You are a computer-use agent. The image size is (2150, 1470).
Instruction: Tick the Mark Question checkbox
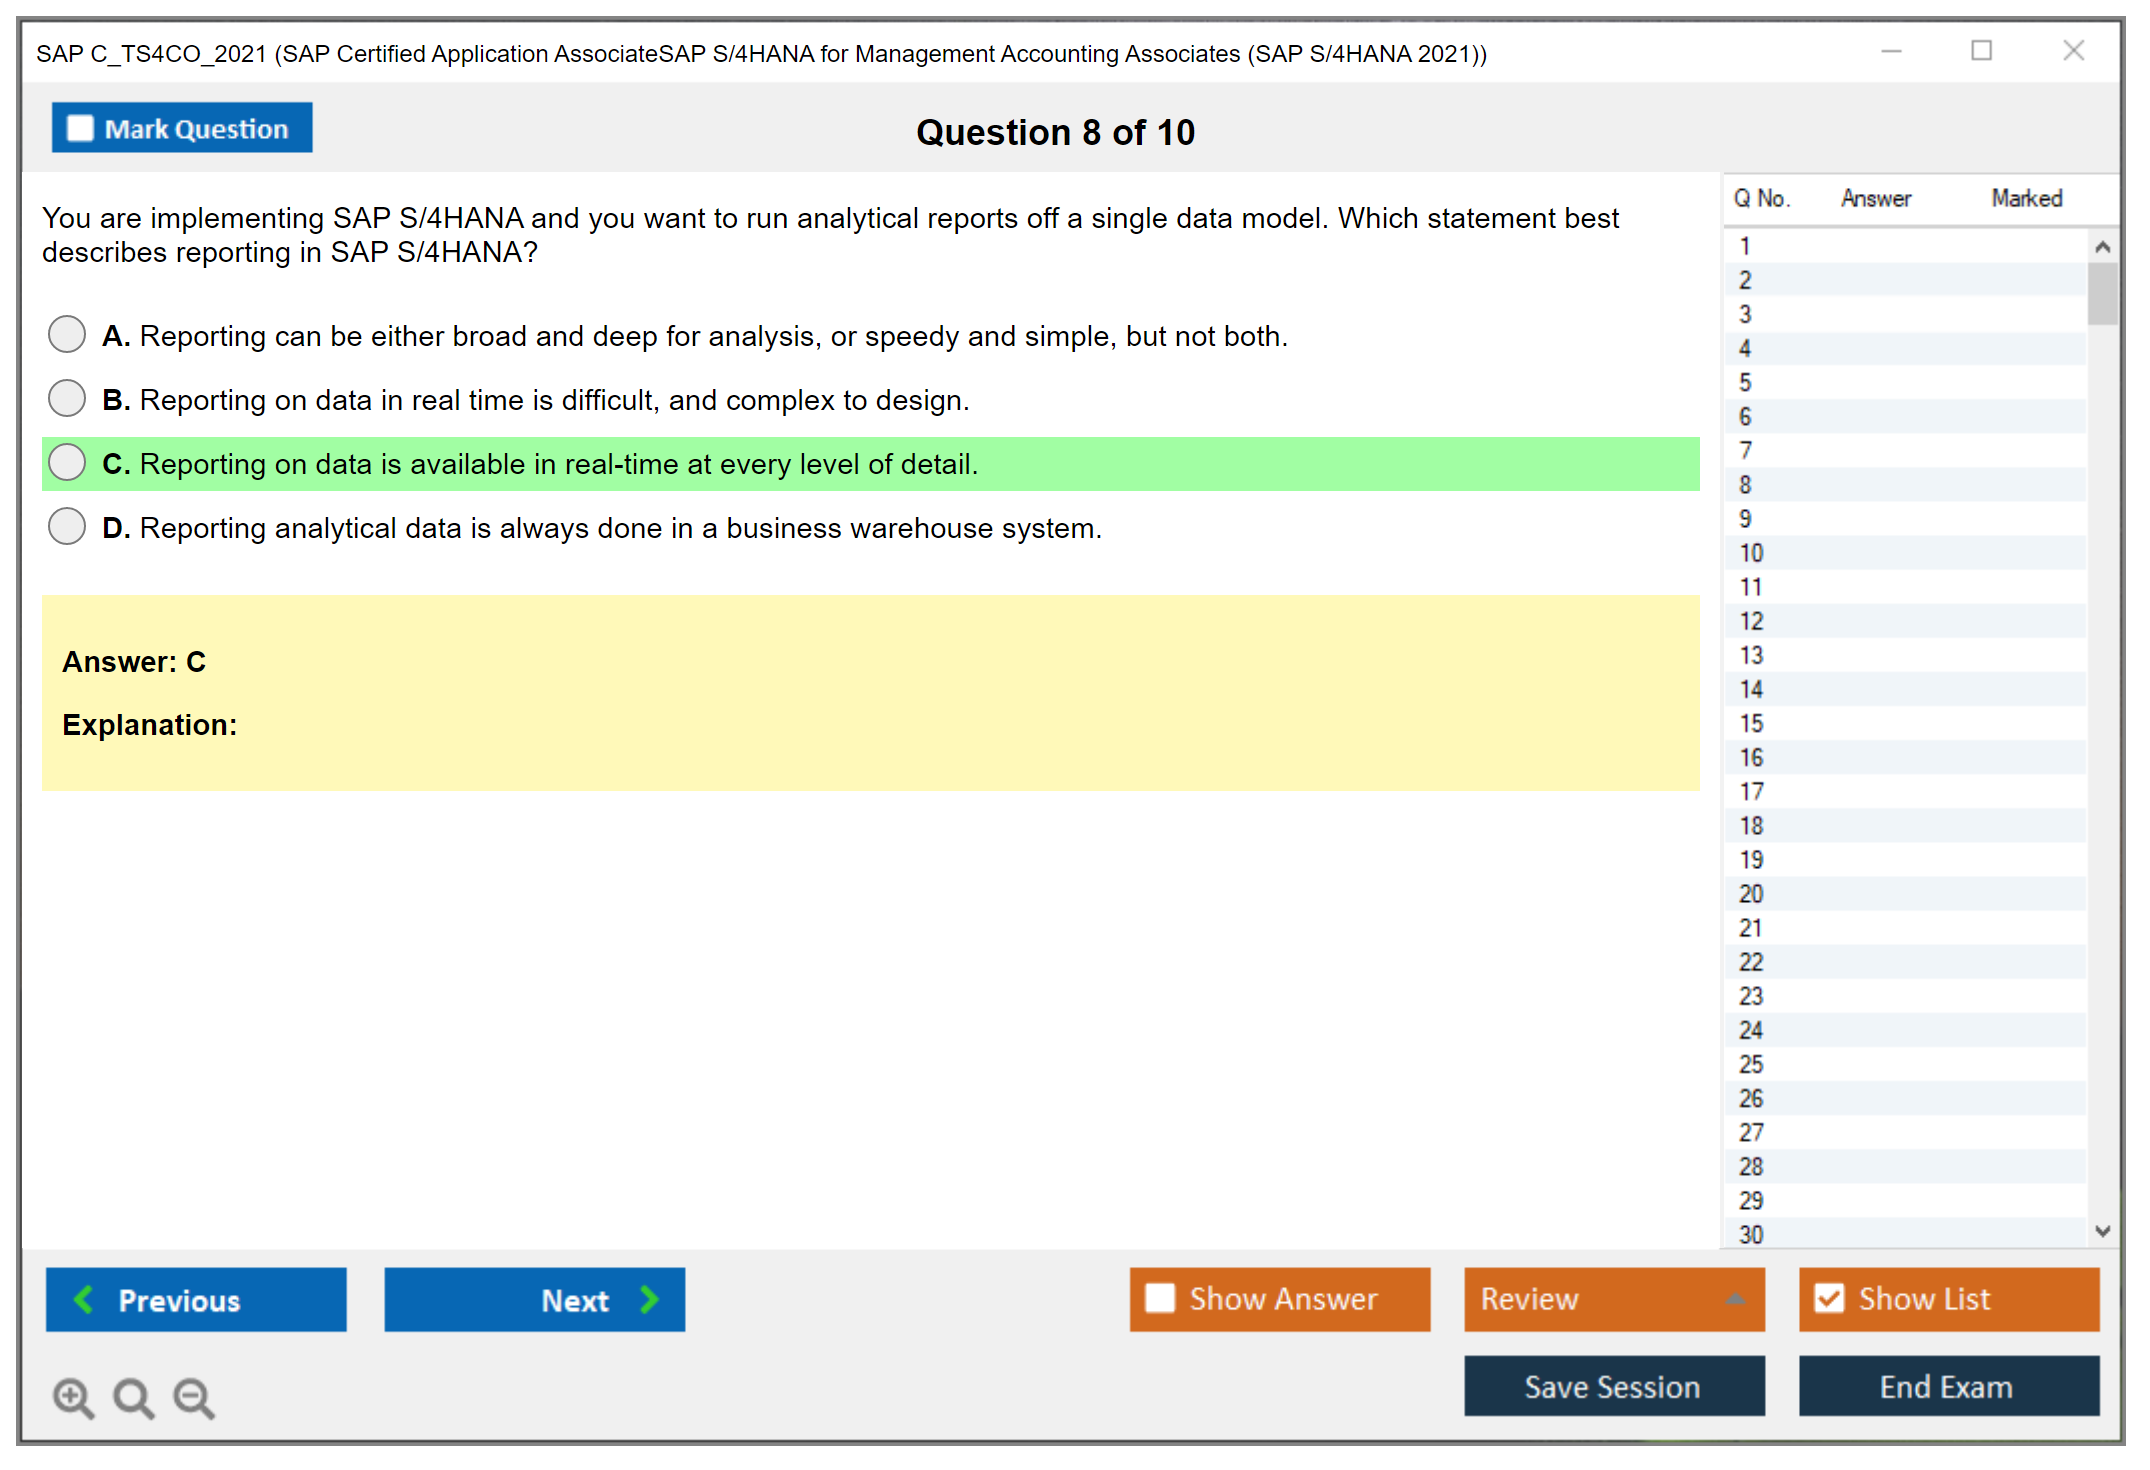coord(80,129)
